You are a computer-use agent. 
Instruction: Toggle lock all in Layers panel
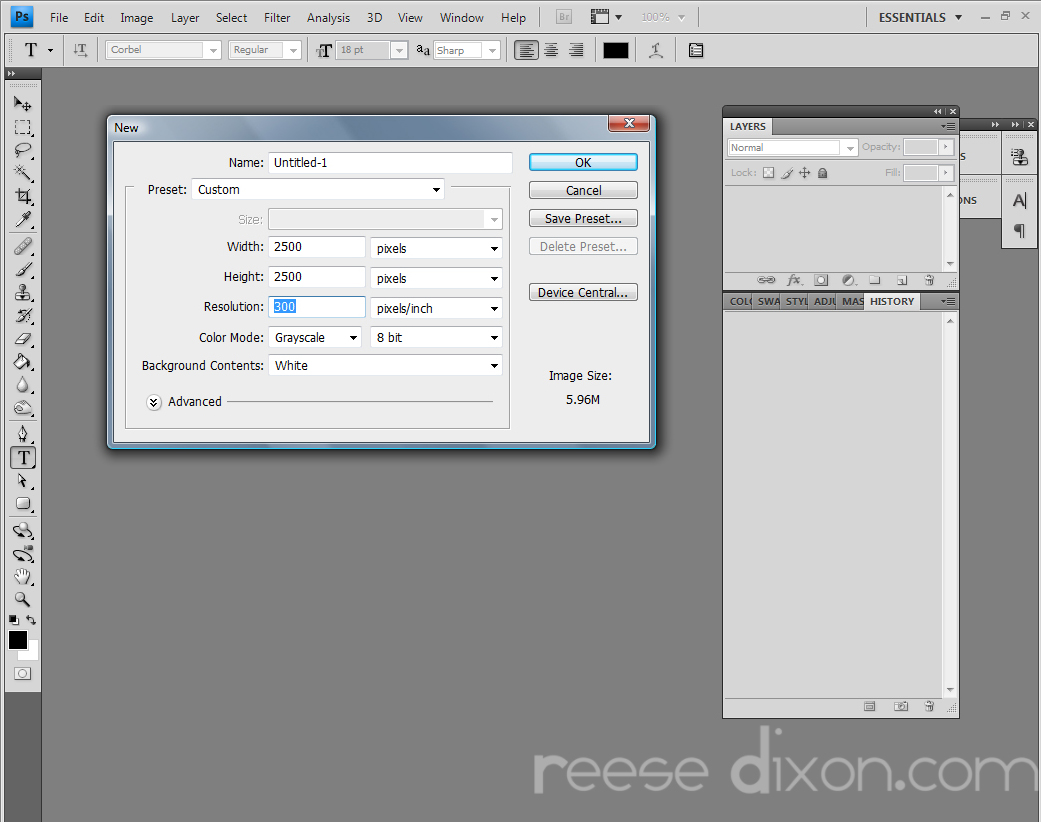(x=823, y=173)
